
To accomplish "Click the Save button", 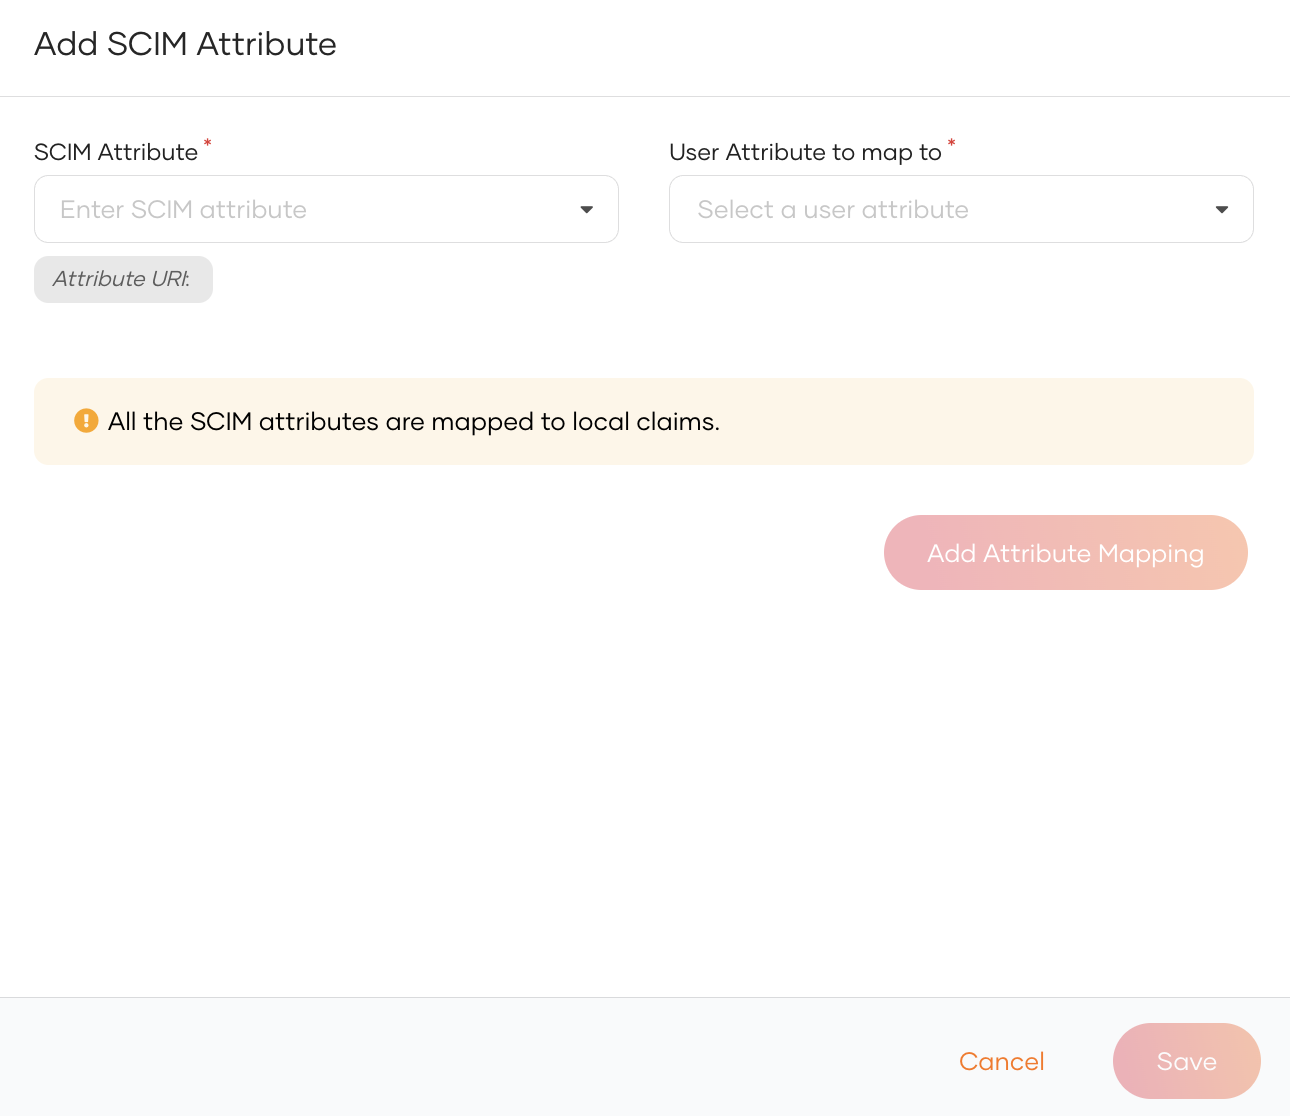I will (1186, 1061).
